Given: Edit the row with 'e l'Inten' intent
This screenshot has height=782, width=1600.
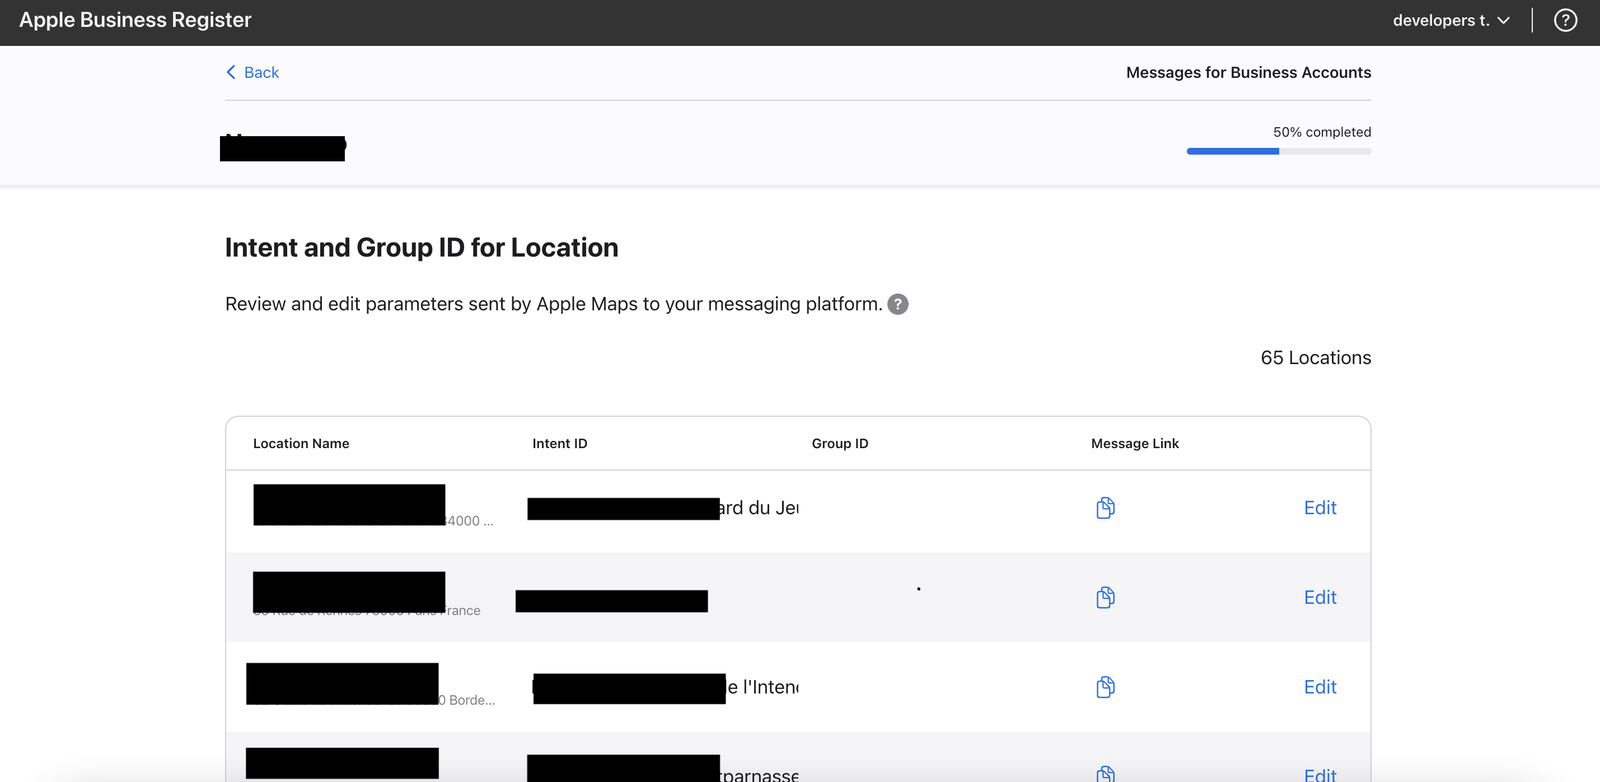Looking at the screenshot, I should pyautogui.click(x=1319, y=687).
